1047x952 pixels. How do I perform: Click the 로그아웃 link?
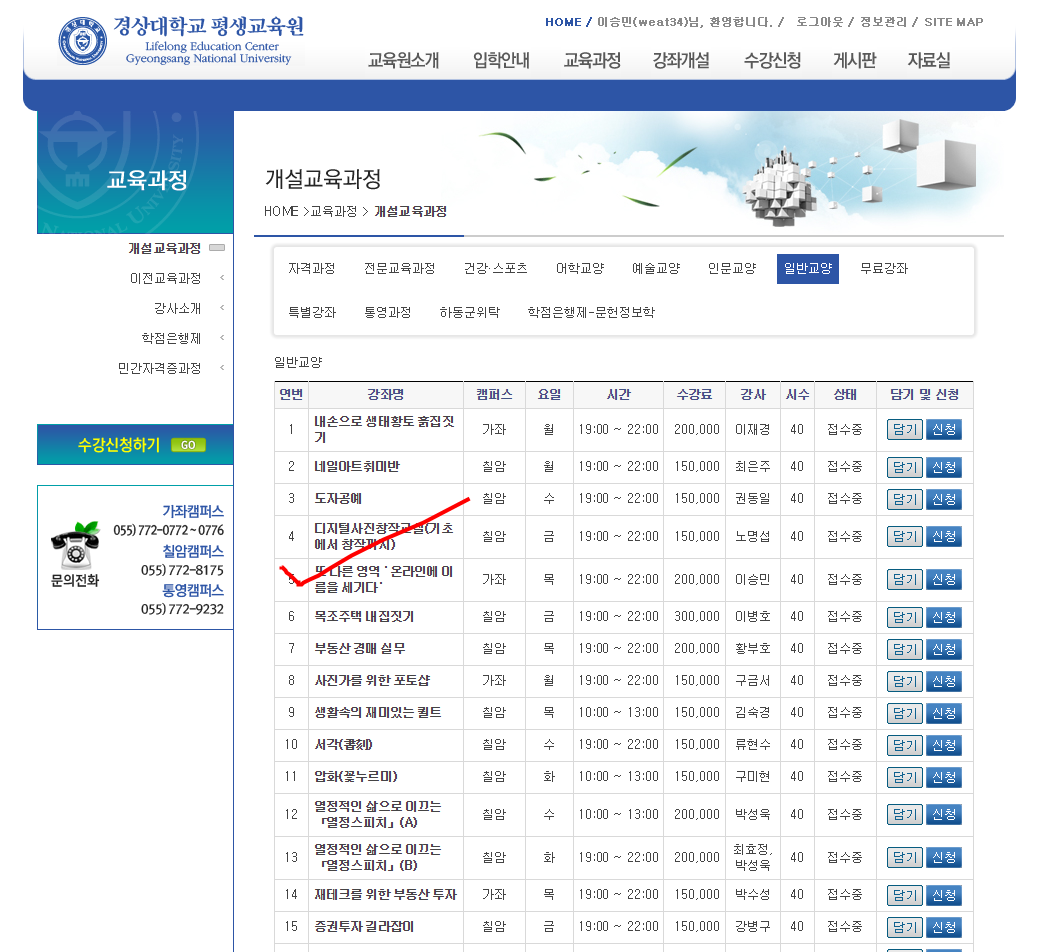click(x=819, y=22)
